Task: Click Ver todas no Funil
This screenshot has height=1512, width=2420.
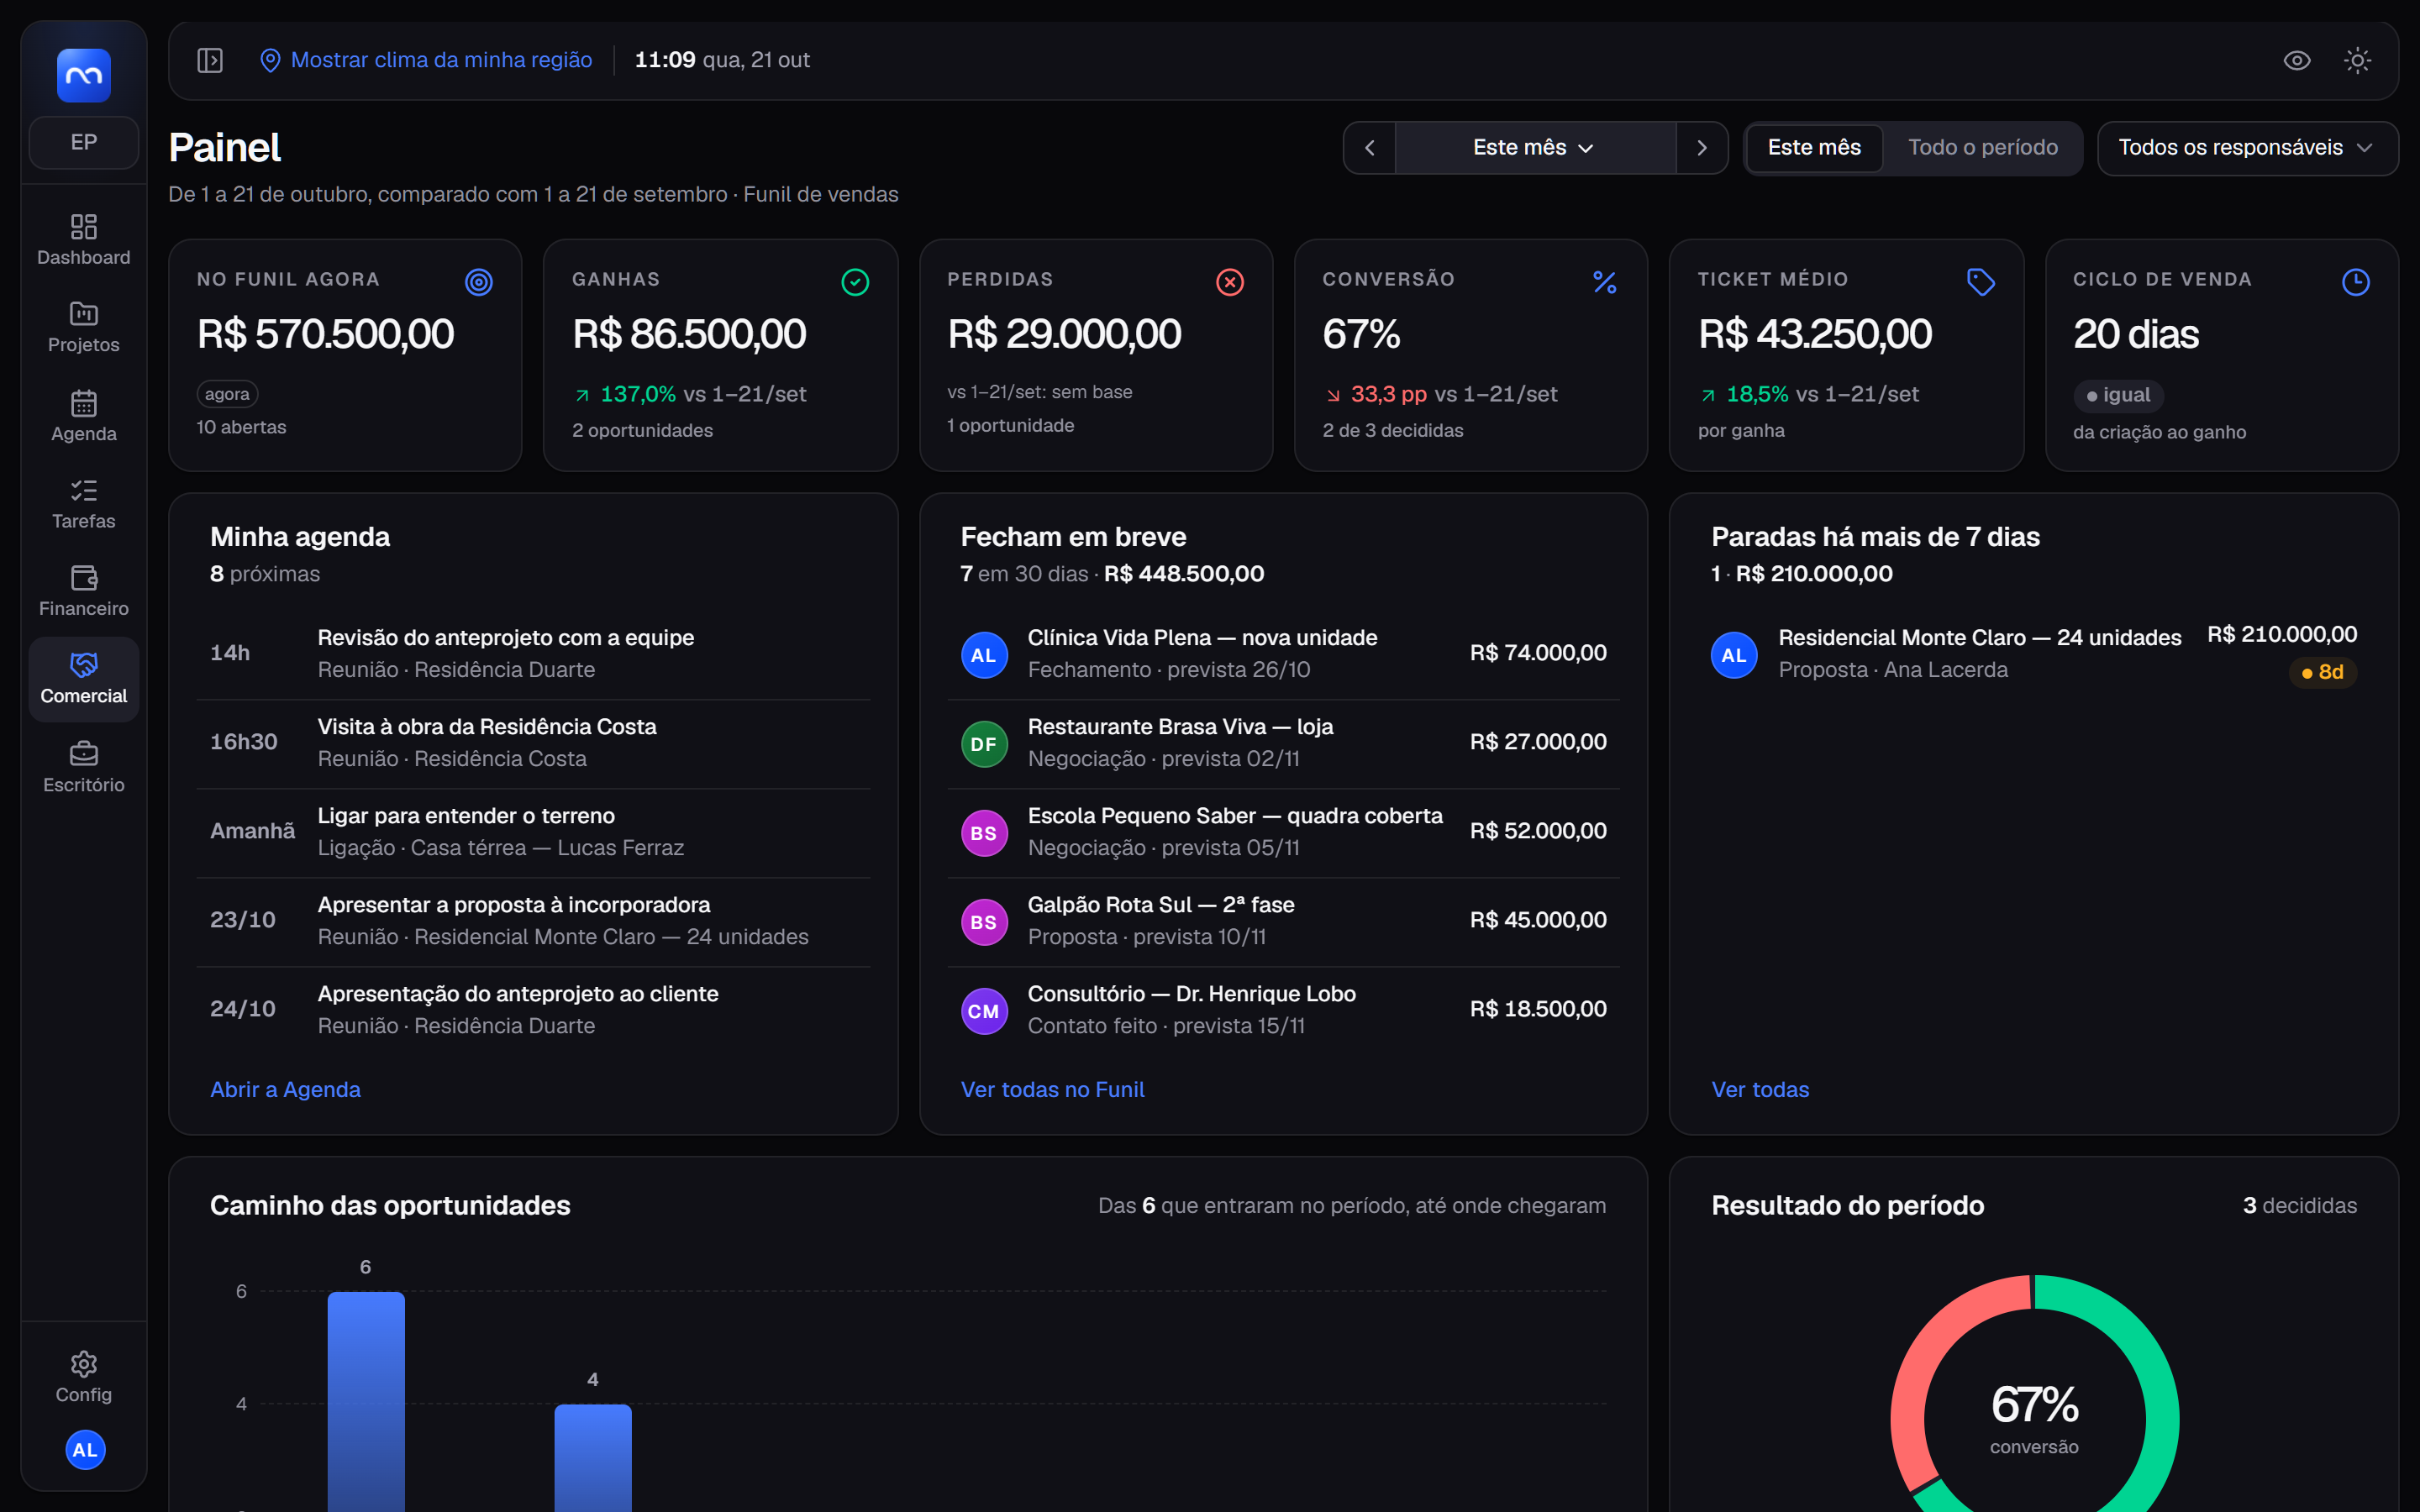Action: click(1052, 1089)
